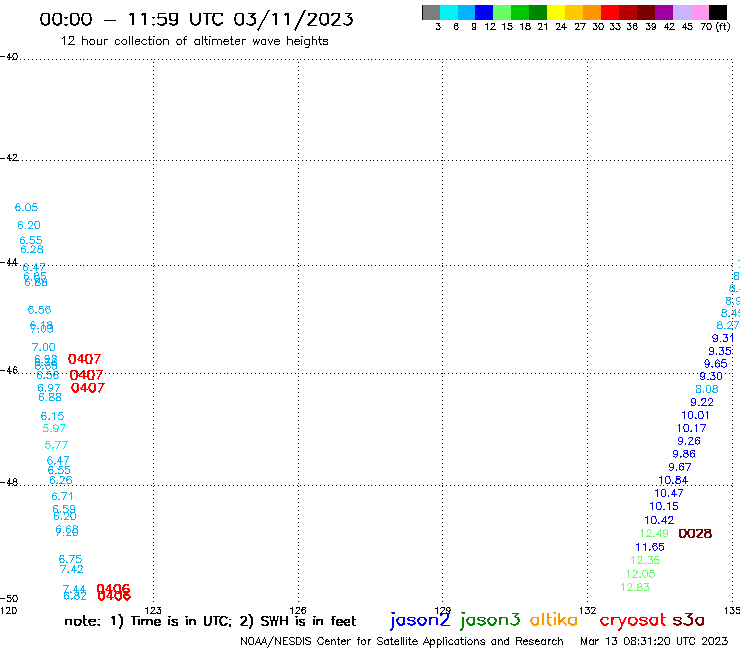Click the wave height value 7.42
Image resolution: width=740 pixels, height=650 pixels.
point(72,569)
